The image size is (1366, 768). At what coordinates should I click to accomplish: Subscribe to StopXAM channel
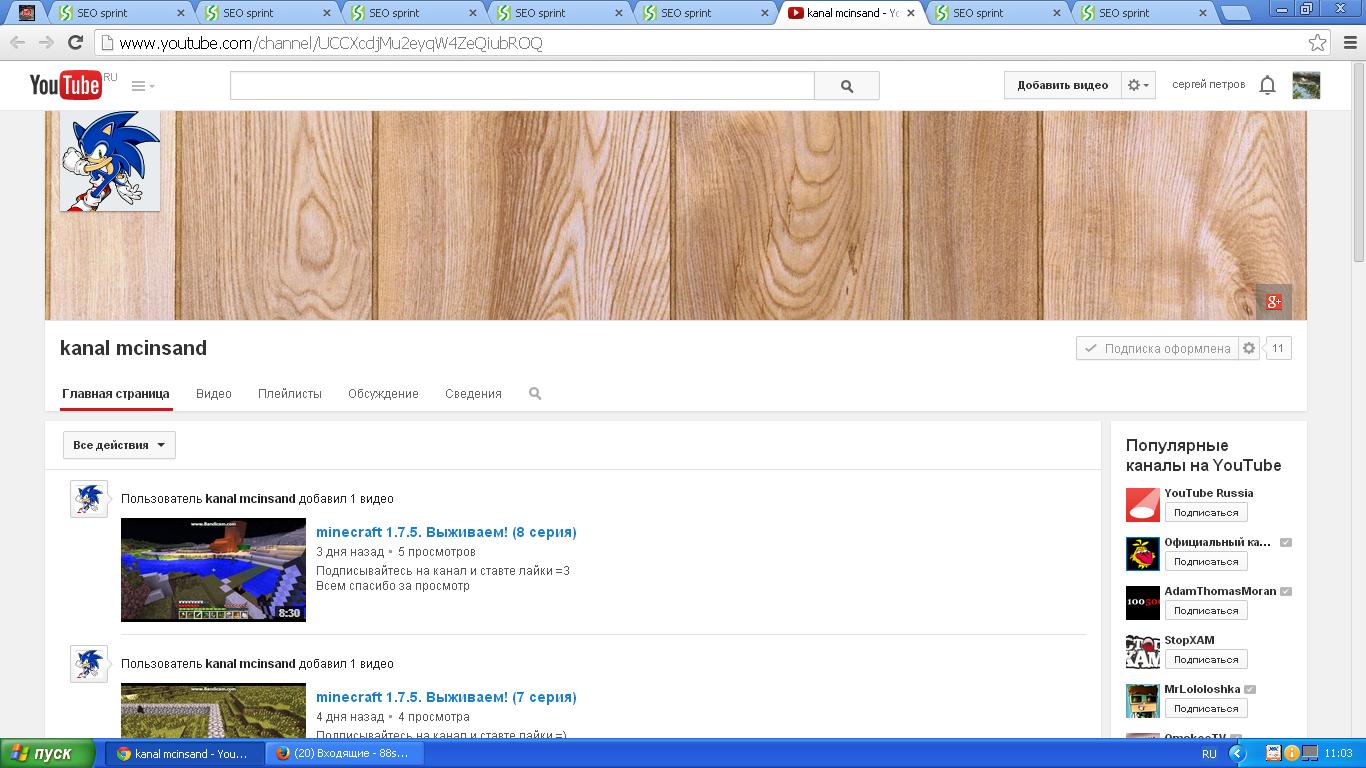[1206, 659]
